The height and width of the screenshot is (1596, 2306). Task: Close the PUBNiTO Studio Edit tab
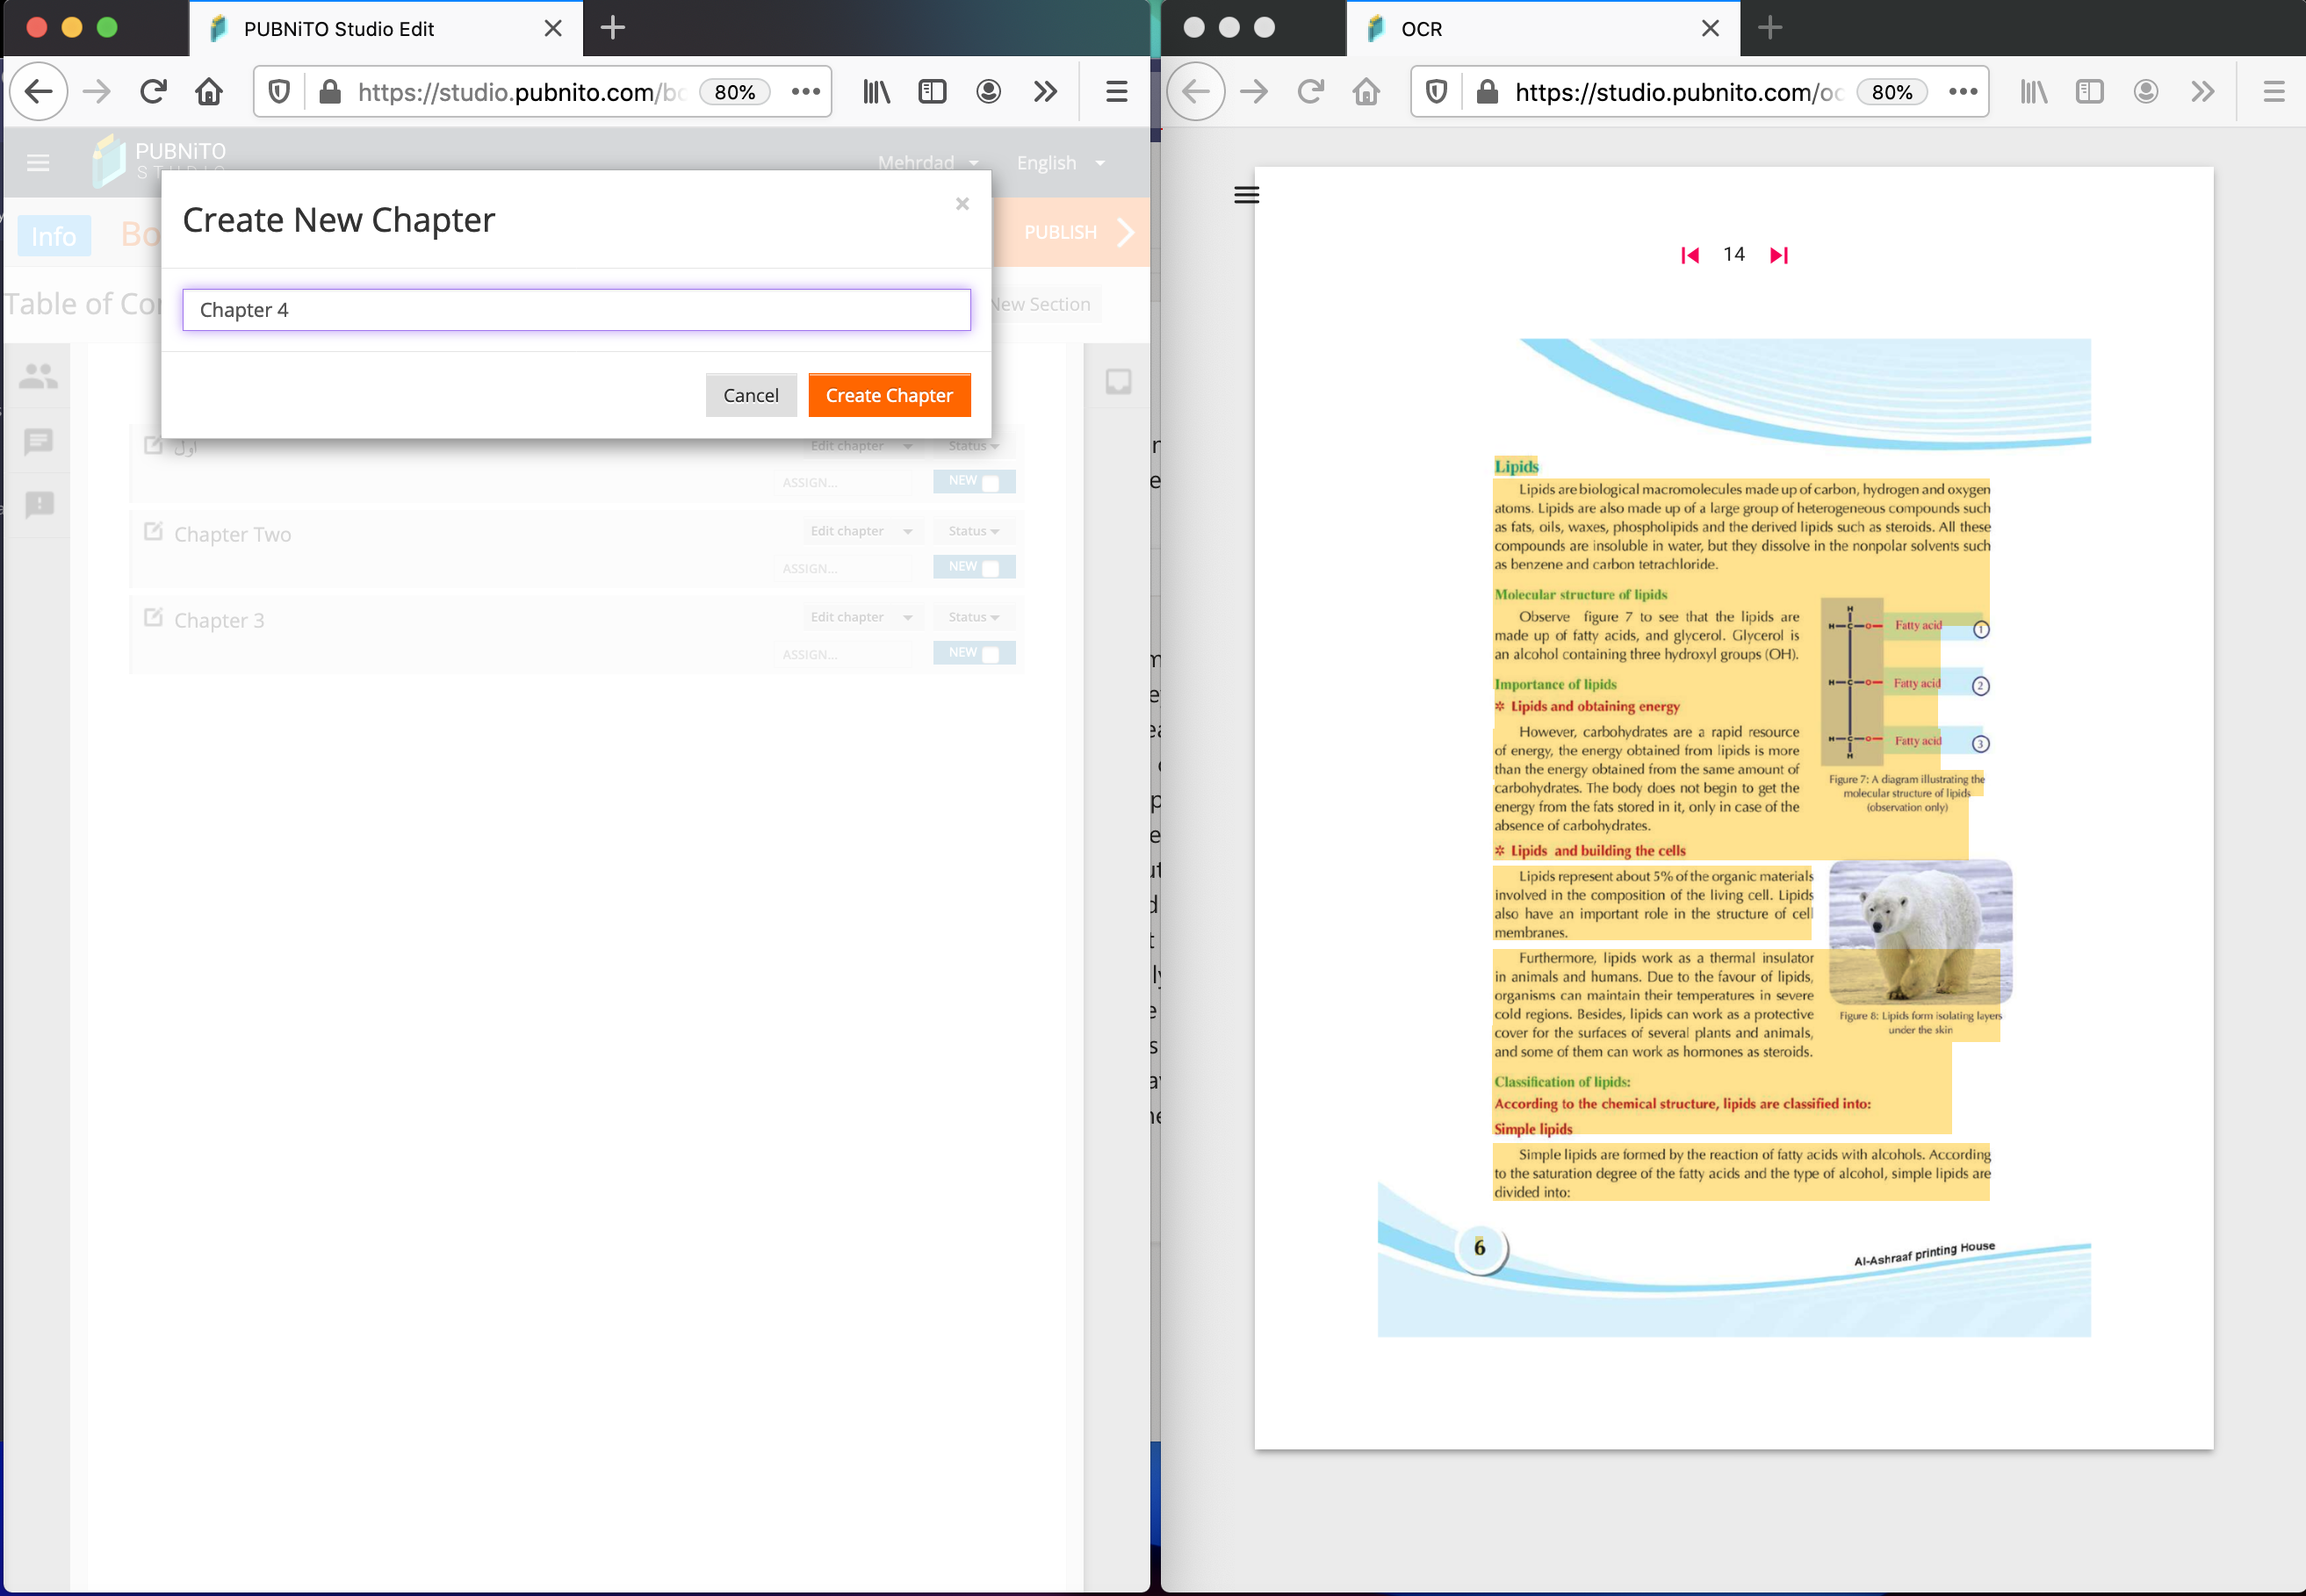(553, 28)
